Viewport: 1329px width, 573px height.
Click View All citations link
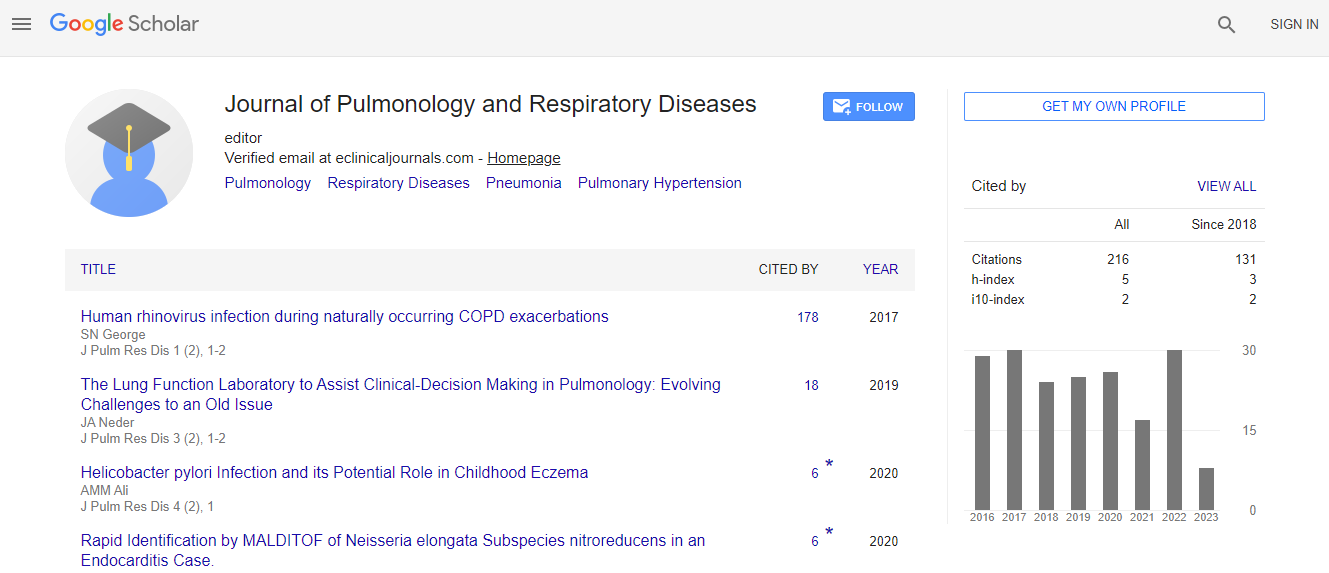(x=1226, y=186)
